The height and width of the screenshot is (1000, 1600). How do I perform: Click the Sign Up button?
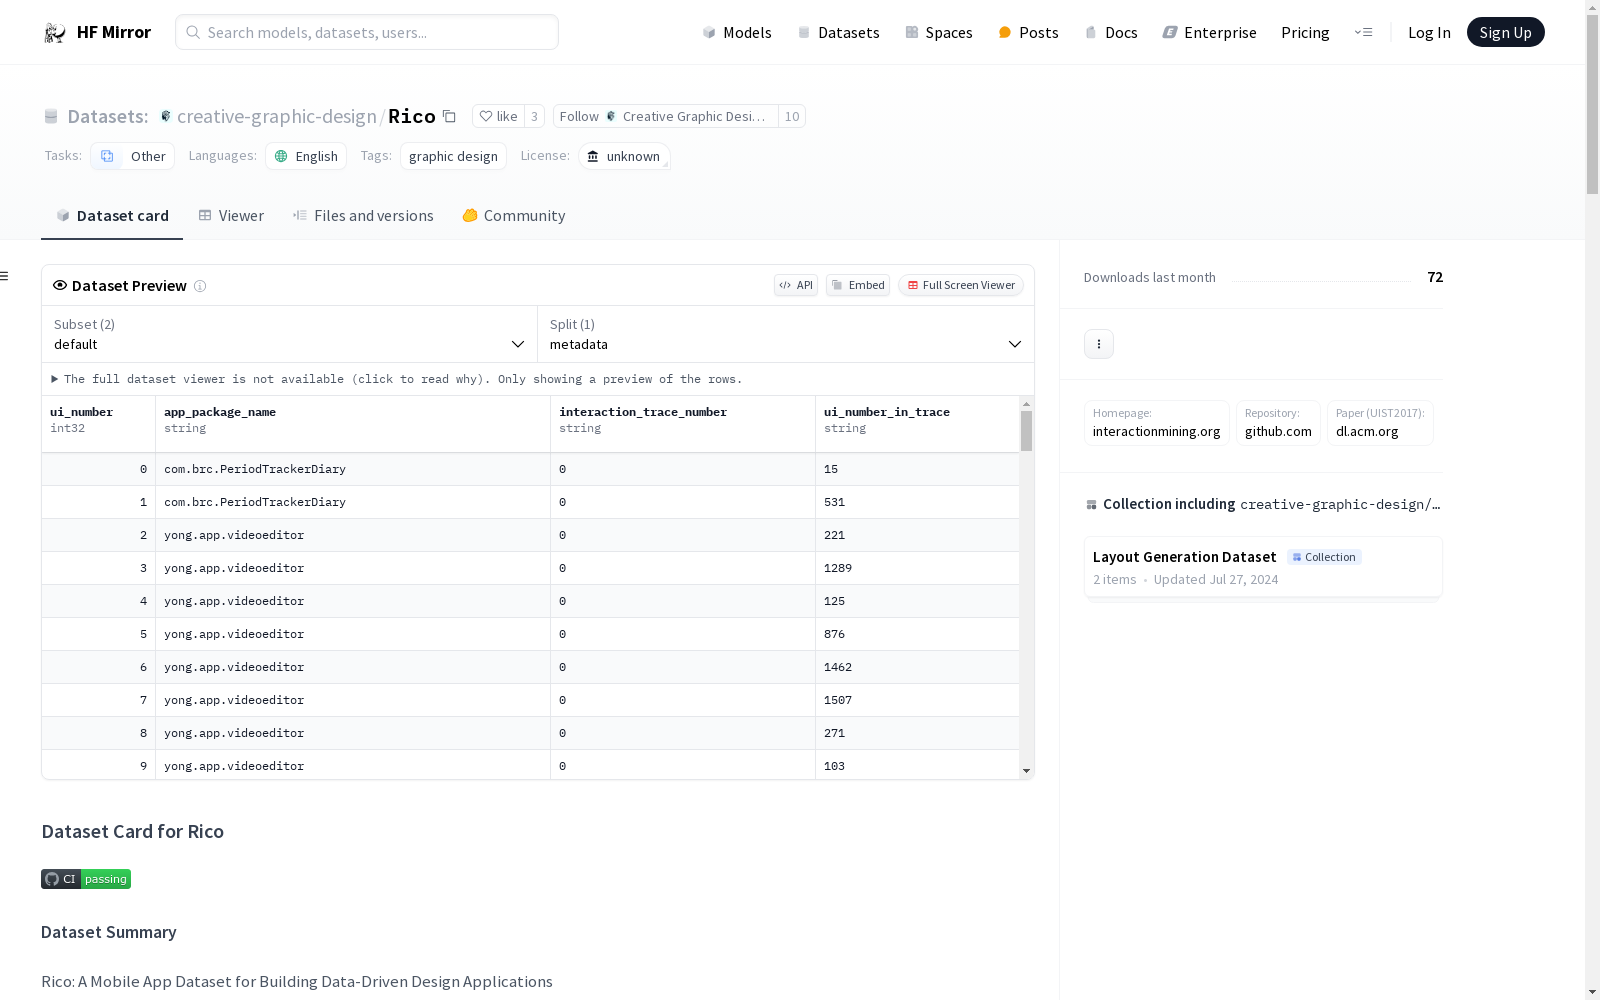point(1505,33)
